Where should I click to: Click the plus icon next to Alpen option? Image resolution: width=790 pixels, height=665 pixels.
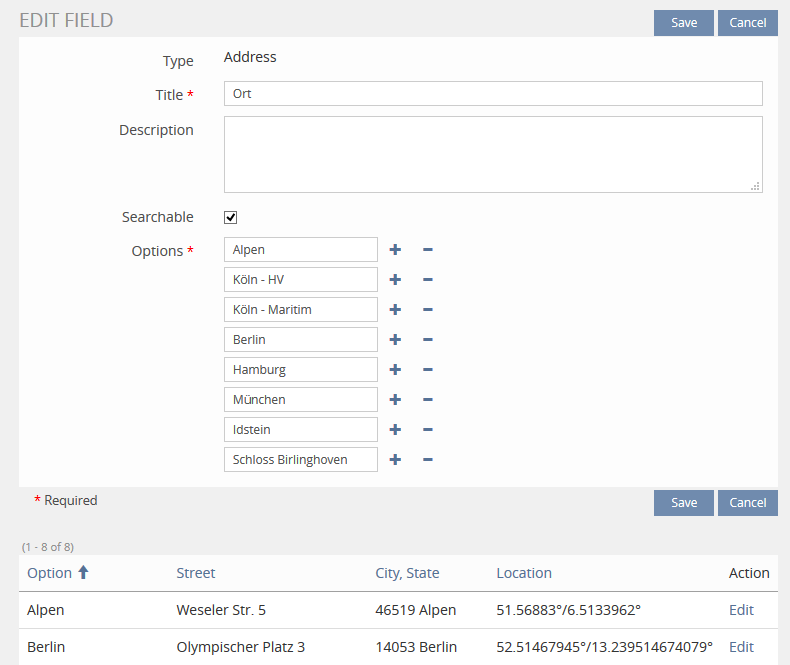(395, 250)
